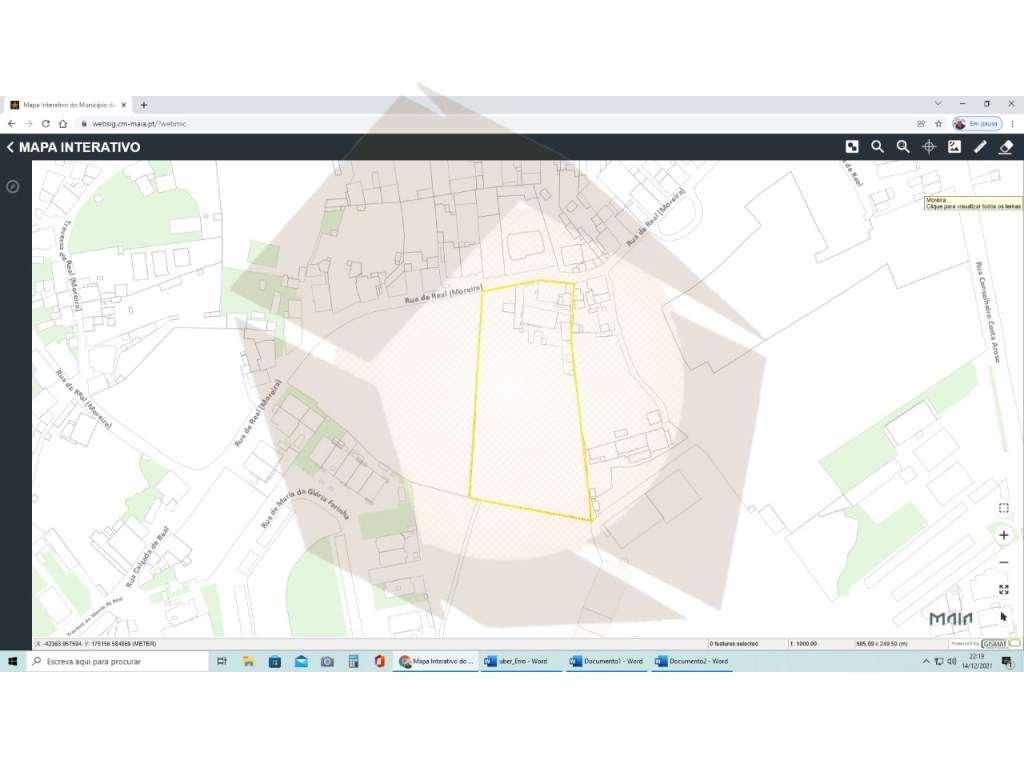The image size is (1024, 768).
Task: Click the X/Y coordinates readout in the status bar
Action: coord(96,644)
